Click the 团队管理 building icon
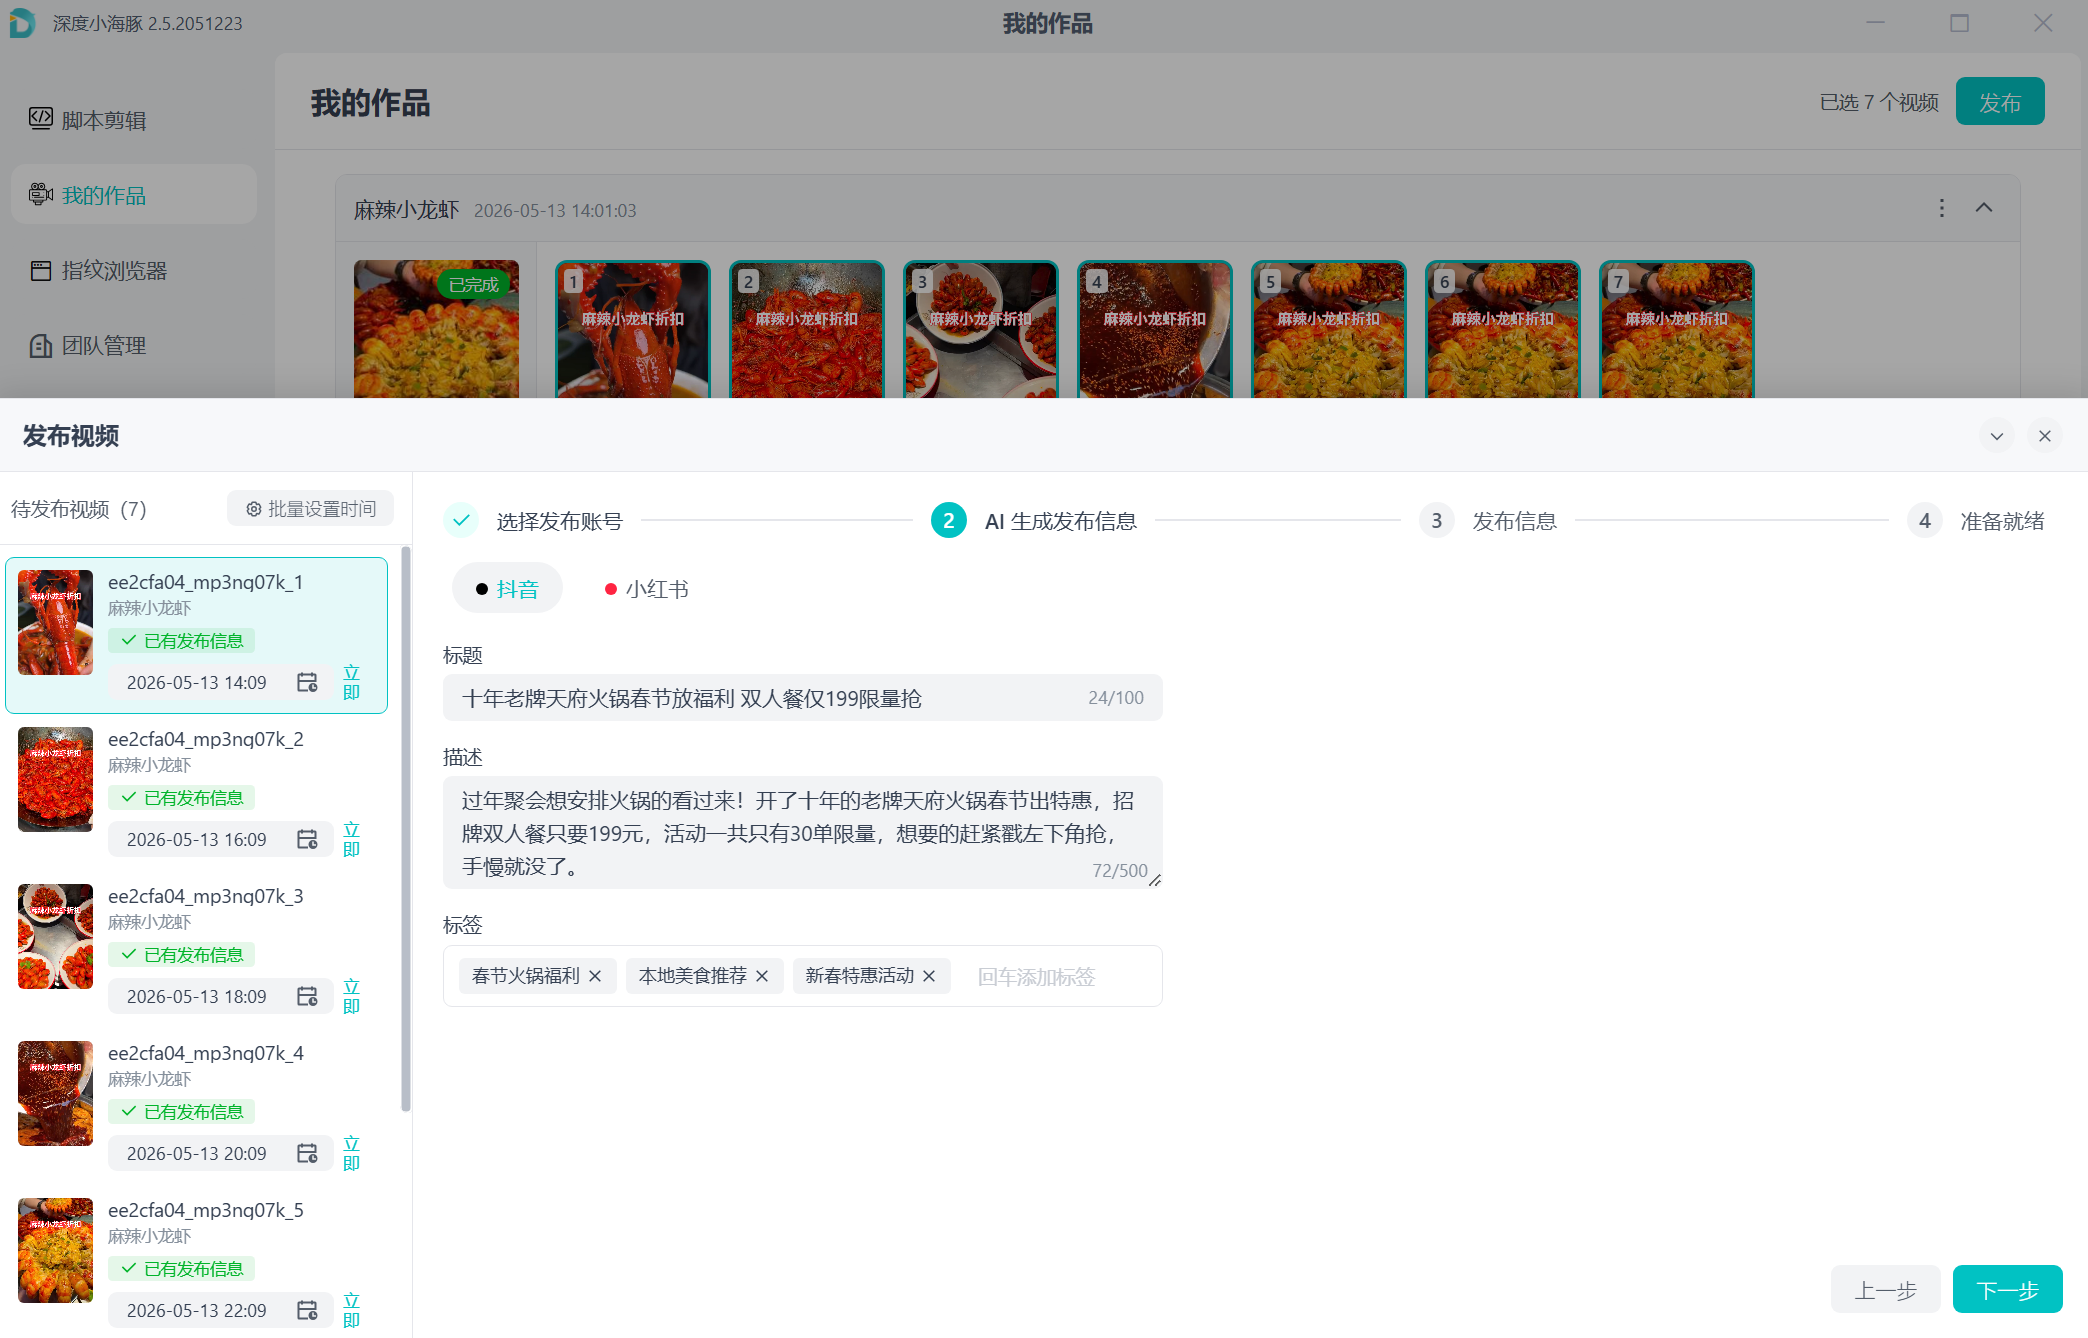The height and width of the screenshot is (1338, 2088). click(41, 345)
